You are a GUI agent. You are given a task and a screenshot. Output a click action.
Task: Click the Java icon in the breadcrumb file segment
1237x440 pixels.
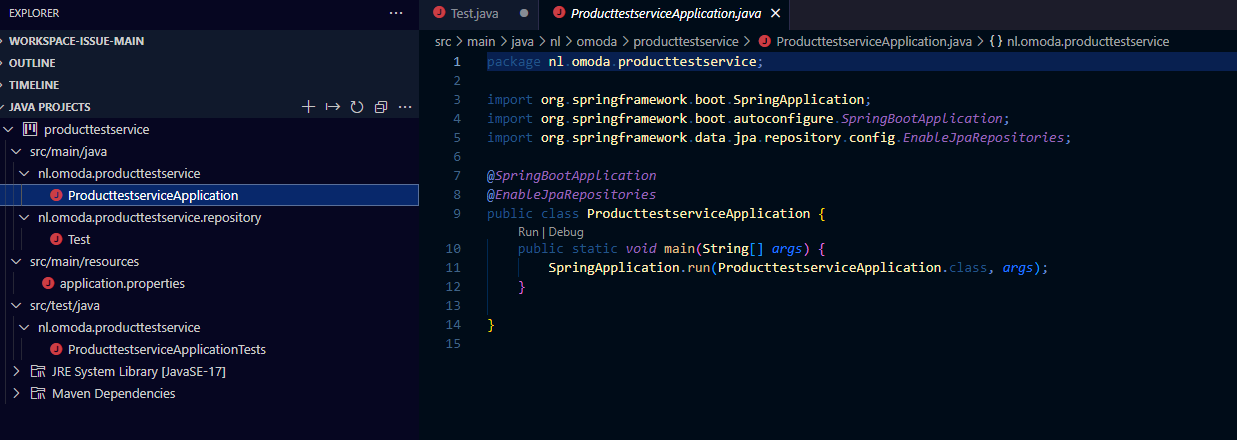(765, 41)
